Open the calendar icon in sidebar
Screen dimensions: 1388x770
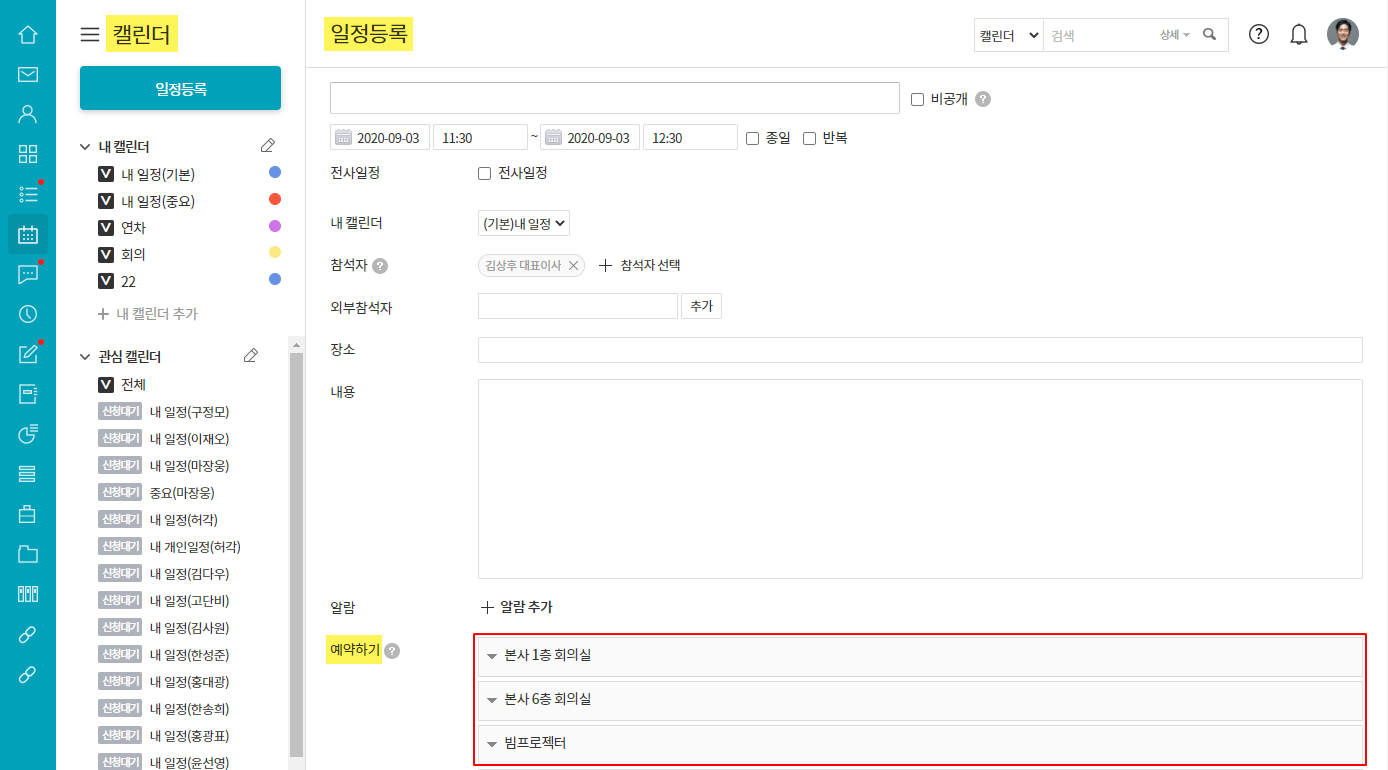pyautogui.click(x=28, y=235)
